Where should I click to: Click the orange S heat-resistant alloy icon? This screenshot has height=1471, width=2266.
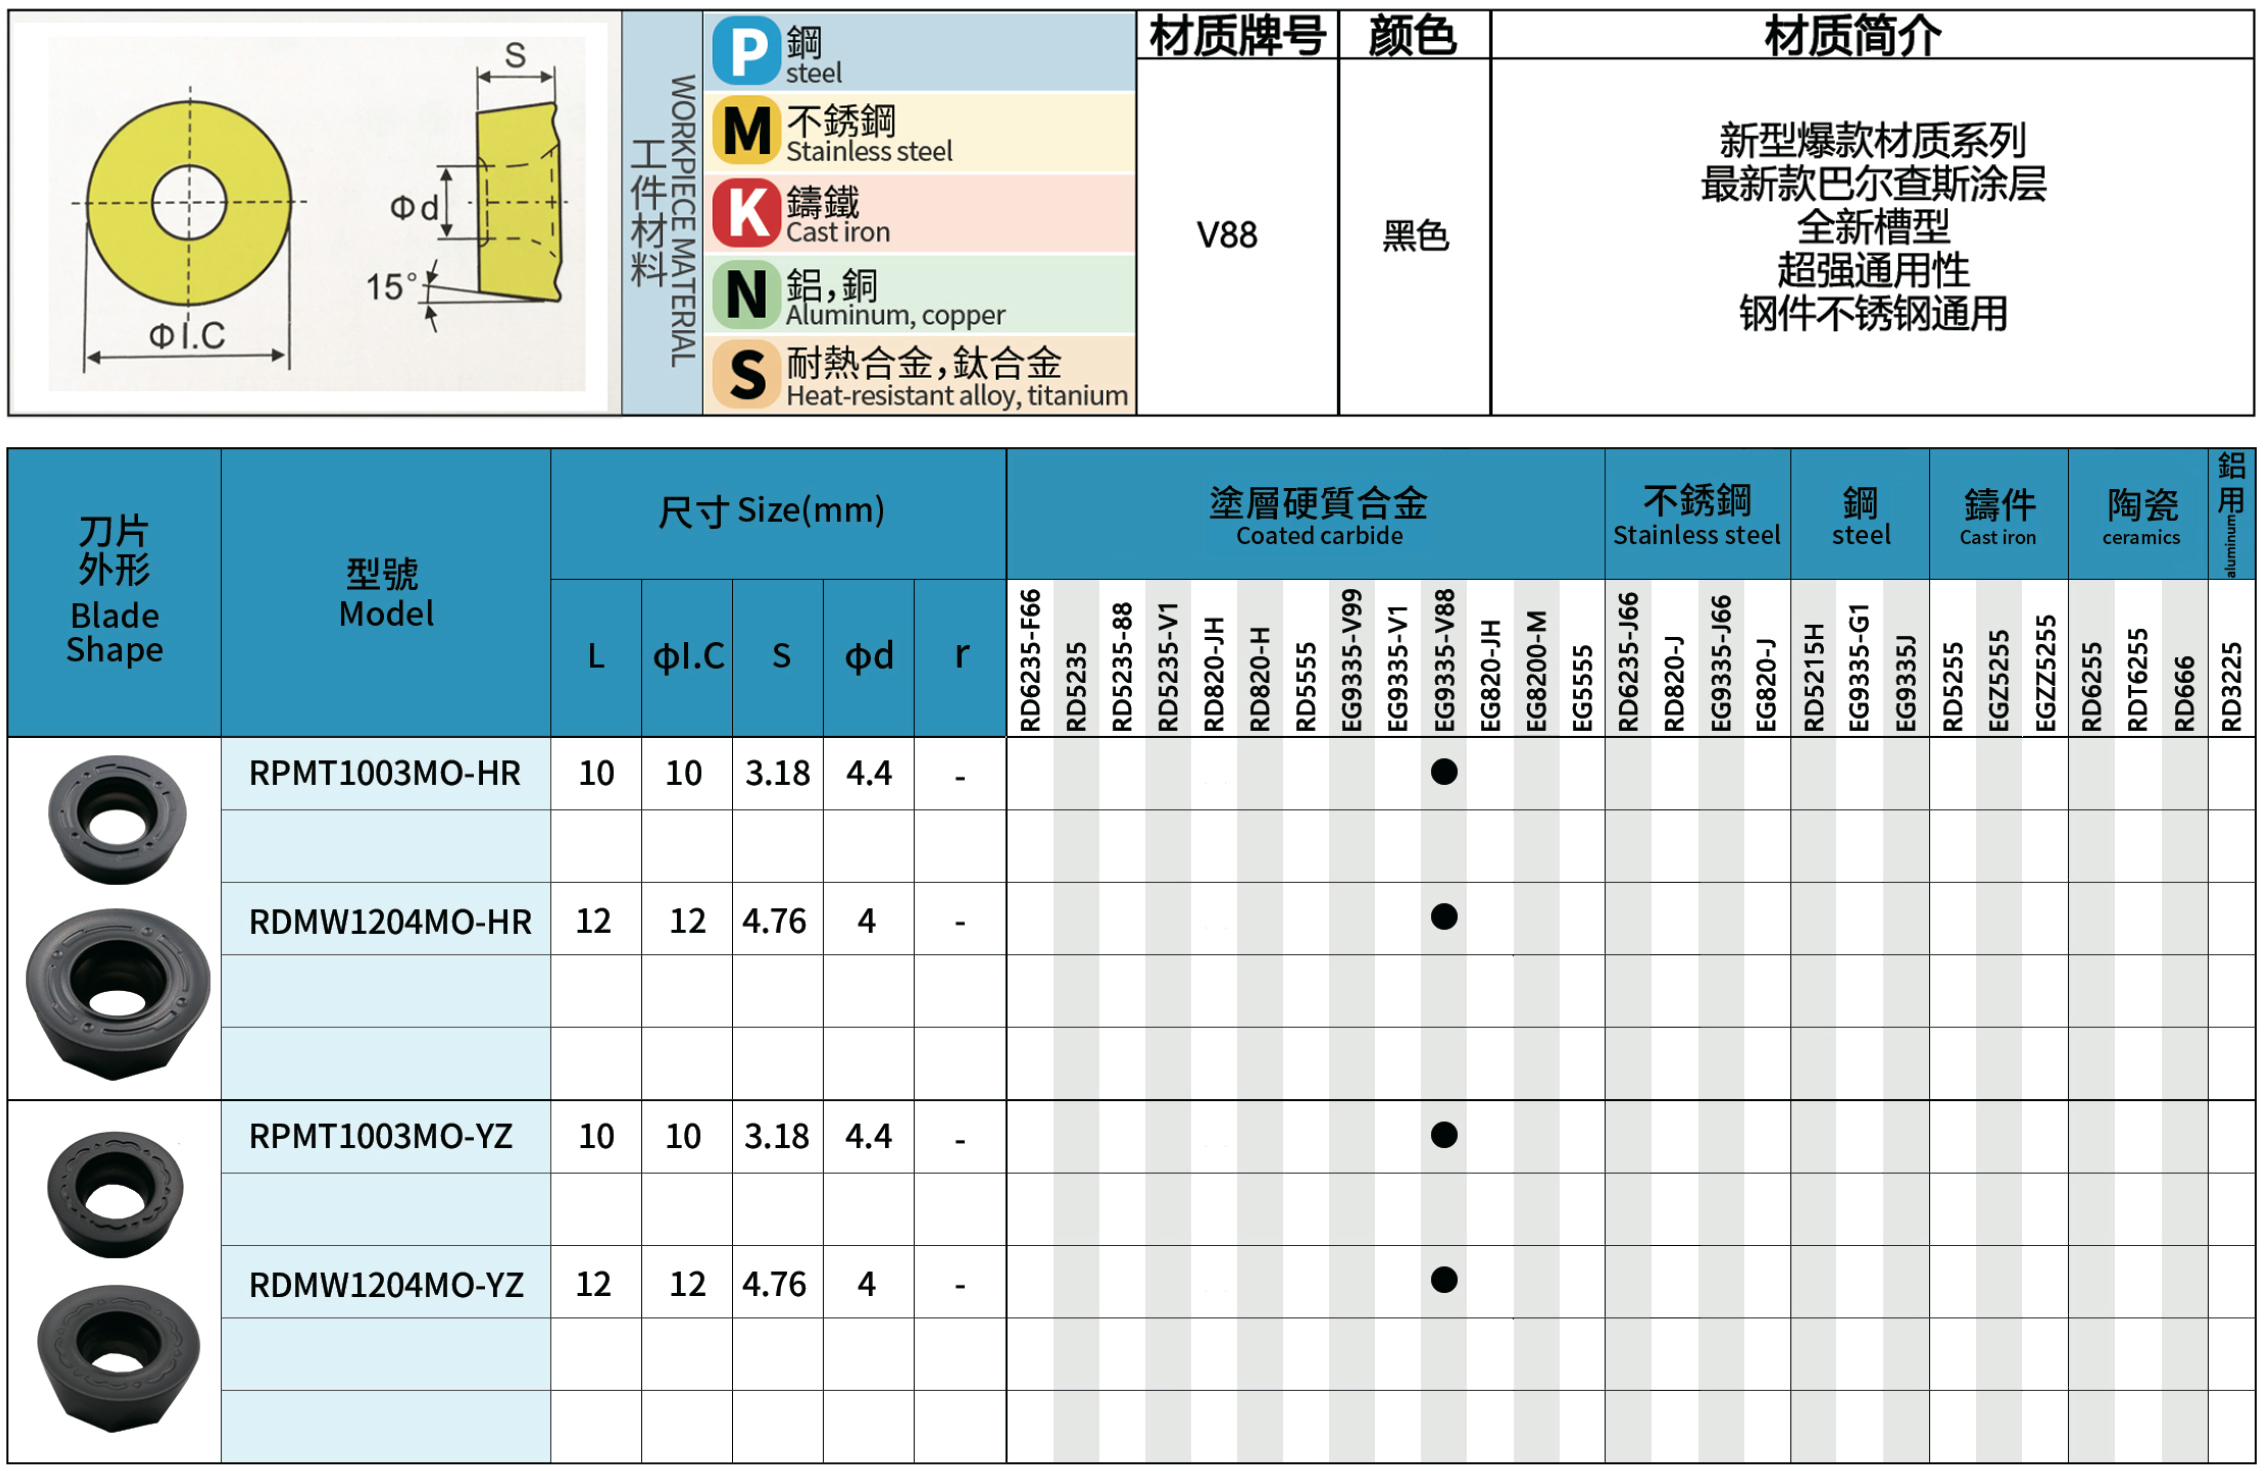pos(746,375)
